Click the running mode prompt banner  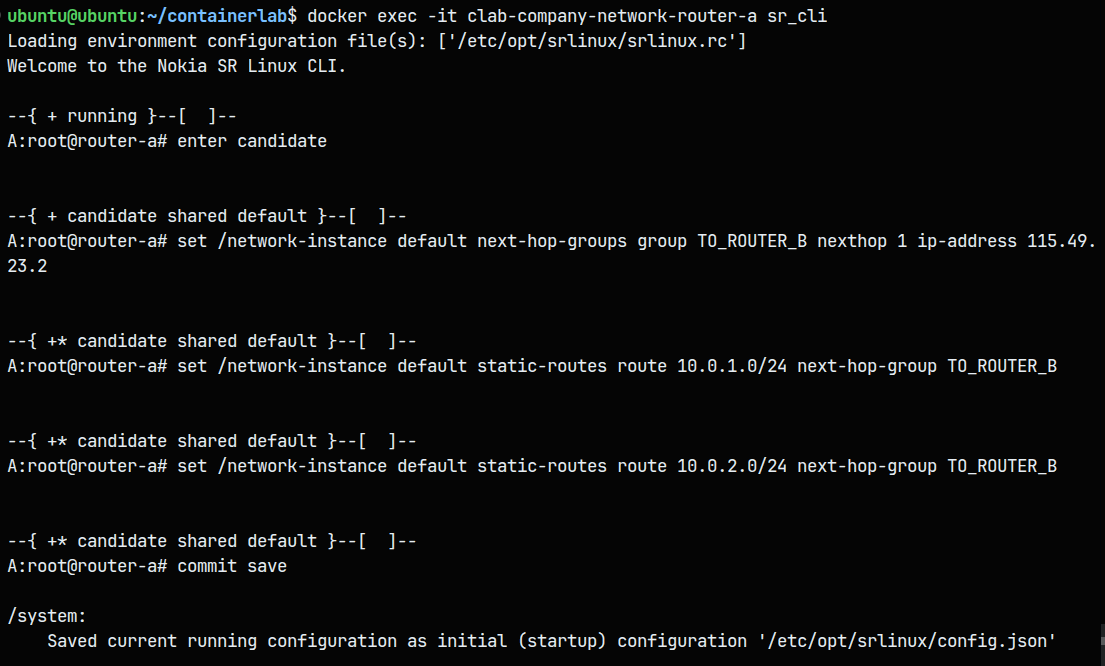point(121,116)
